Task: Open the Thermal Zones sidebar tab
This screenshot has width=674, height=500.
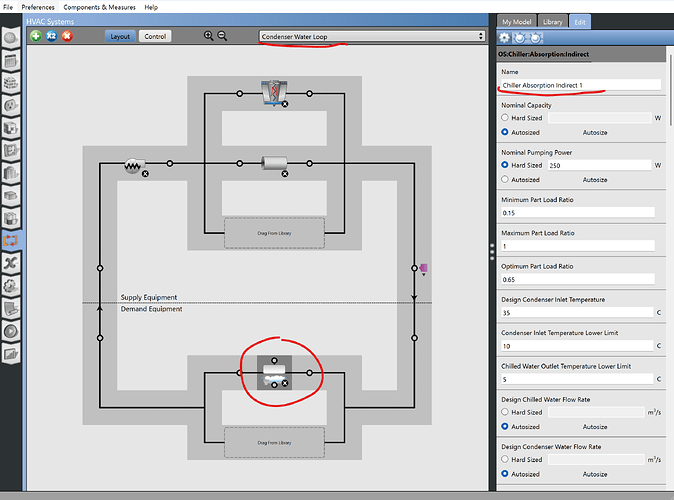Action: coord(11,218)
